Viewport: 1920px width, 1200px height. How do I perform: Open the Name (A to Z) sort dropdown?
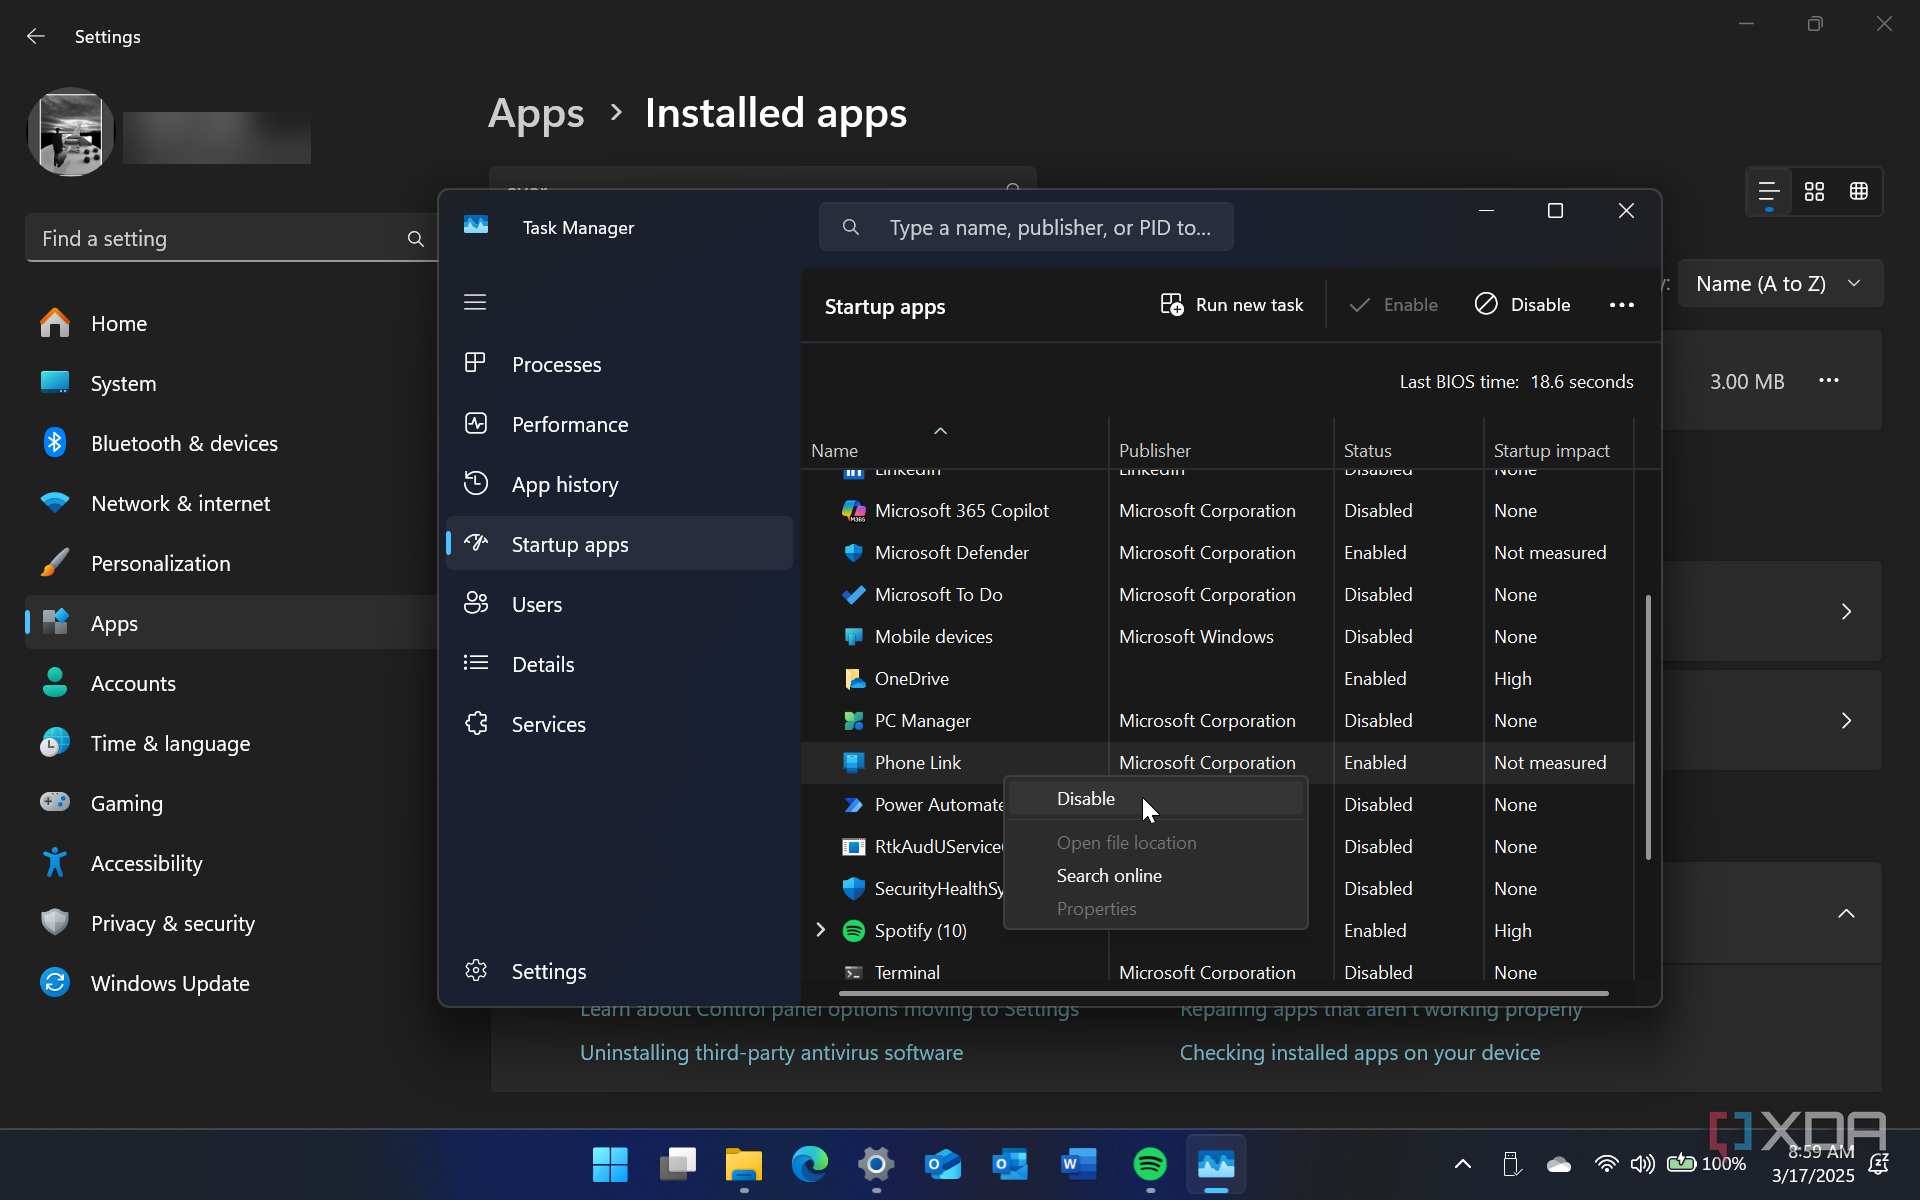tap(1779, 284)
